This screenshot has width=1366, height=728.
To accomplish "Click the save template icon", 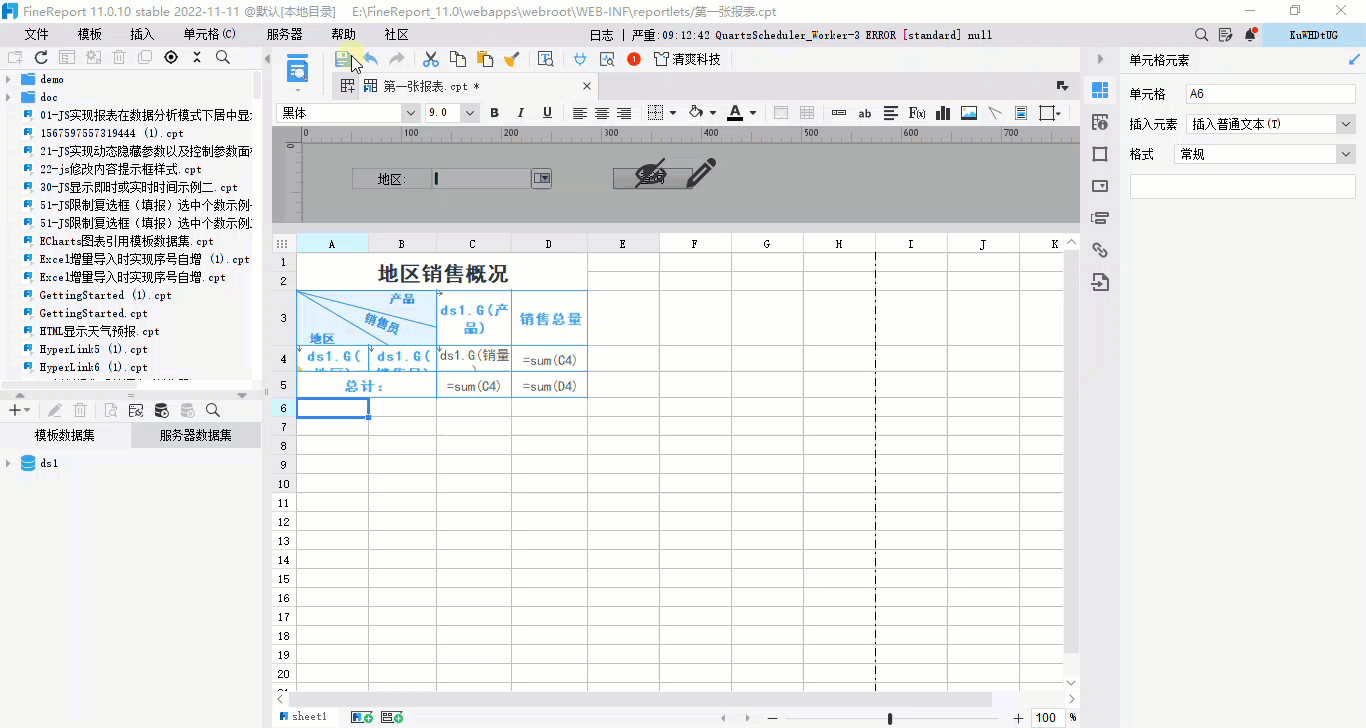I will click(x=343, y=59).
